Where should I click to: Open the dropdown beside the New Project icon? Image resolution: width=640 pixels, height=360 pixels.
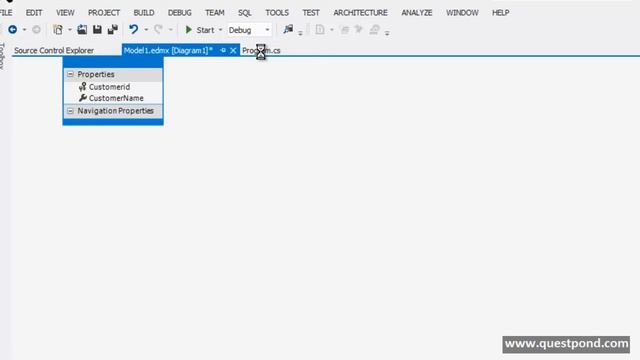(x=69, y=30)
